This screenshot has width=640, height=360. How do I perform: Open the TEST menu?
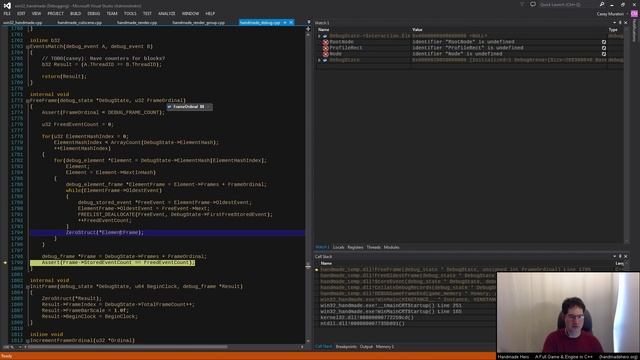coord(147,13)
